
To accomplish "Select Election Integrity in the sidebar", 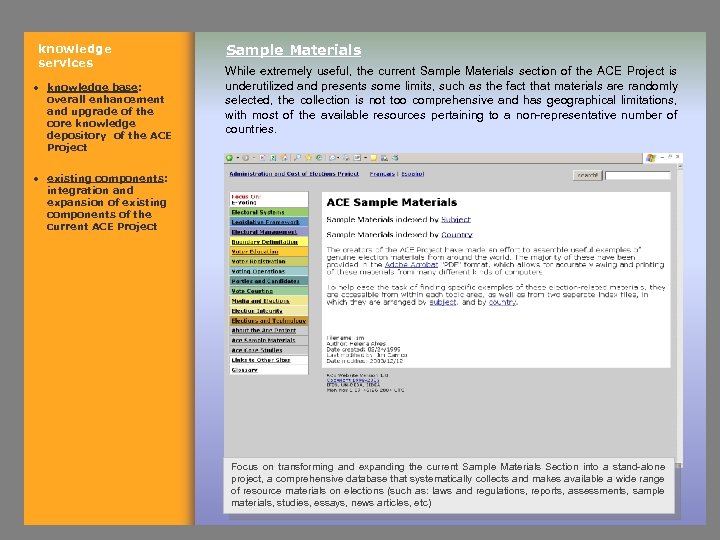I will click(x=269, y=311).
